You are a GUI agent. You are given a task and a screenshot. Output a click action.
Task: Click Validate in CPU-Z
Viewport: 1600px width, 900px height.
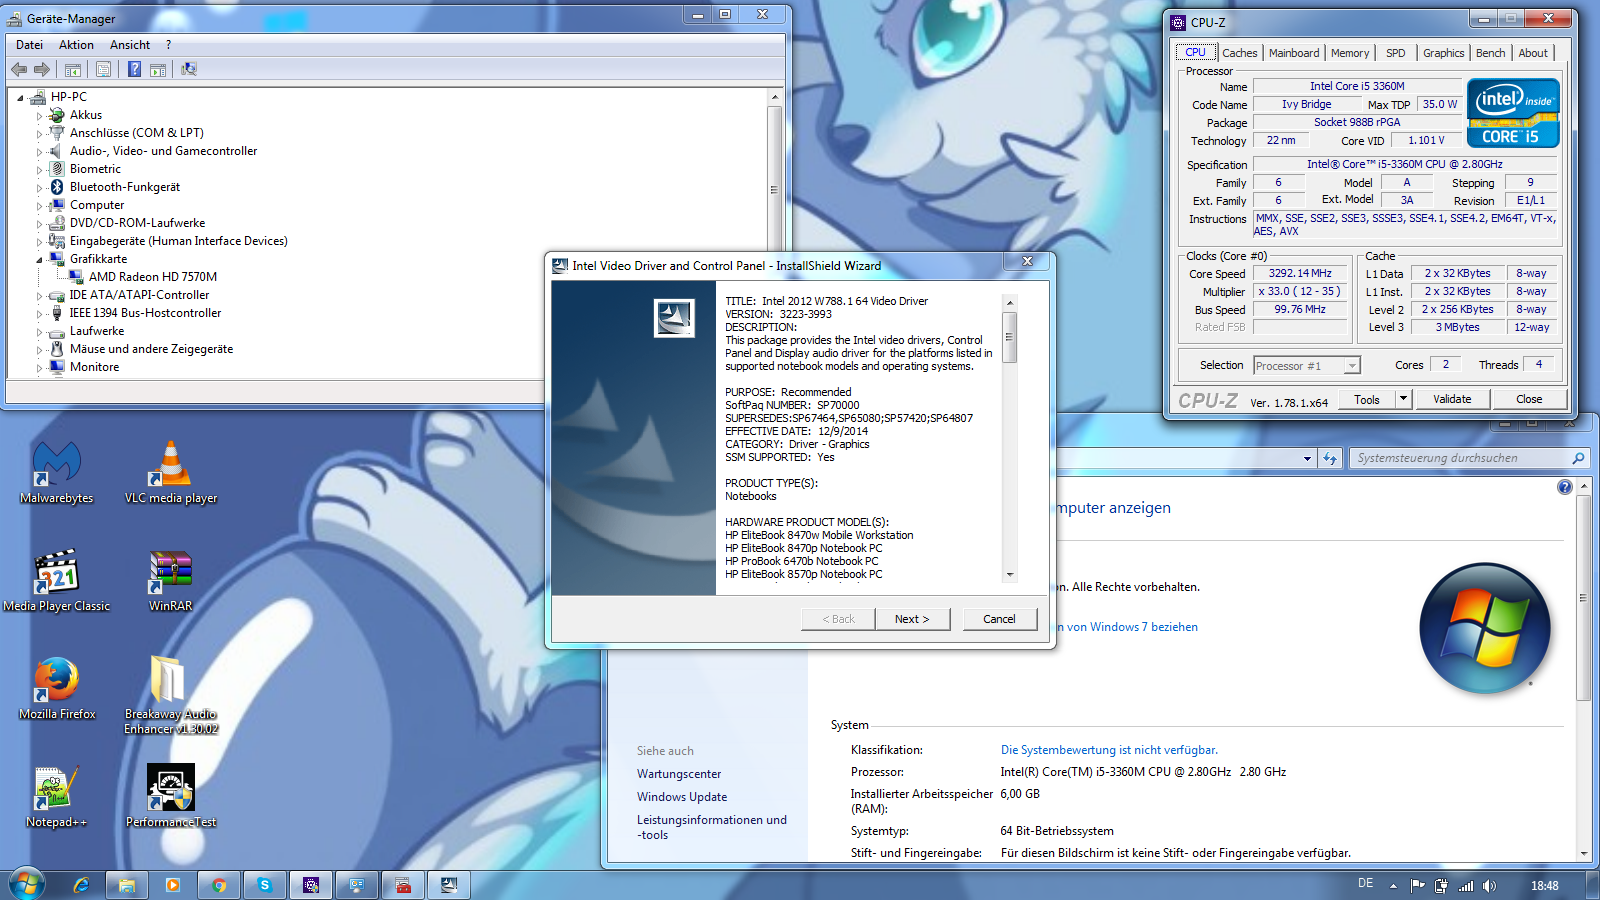tap(1452, 399)
